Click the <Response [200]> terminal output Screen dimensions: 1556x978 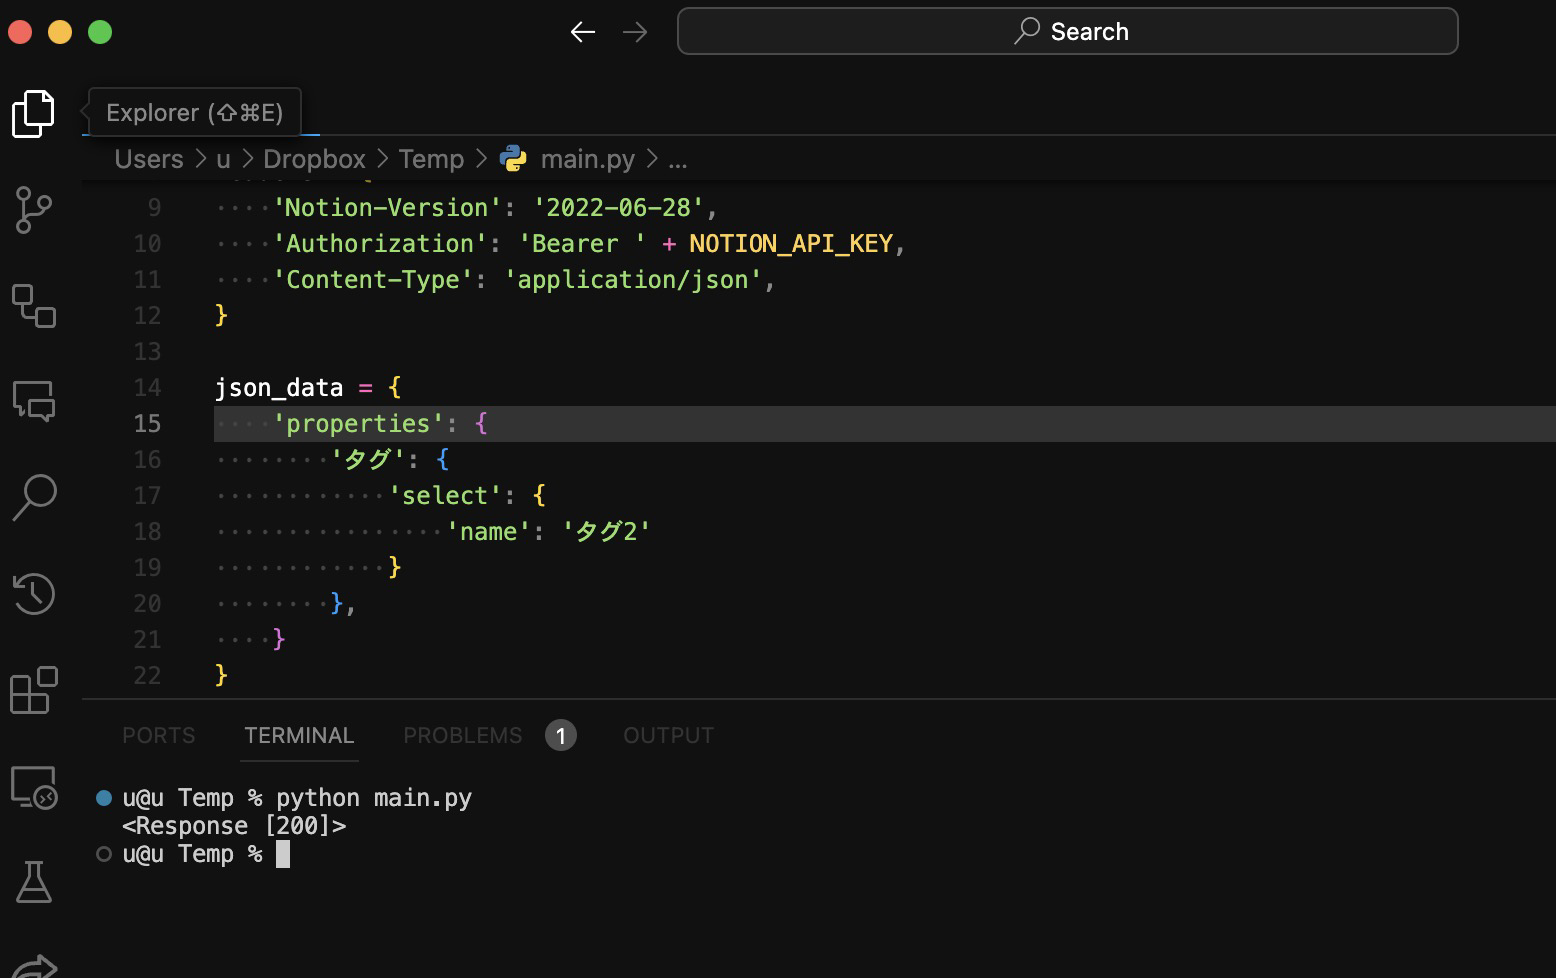coord(234,826)
